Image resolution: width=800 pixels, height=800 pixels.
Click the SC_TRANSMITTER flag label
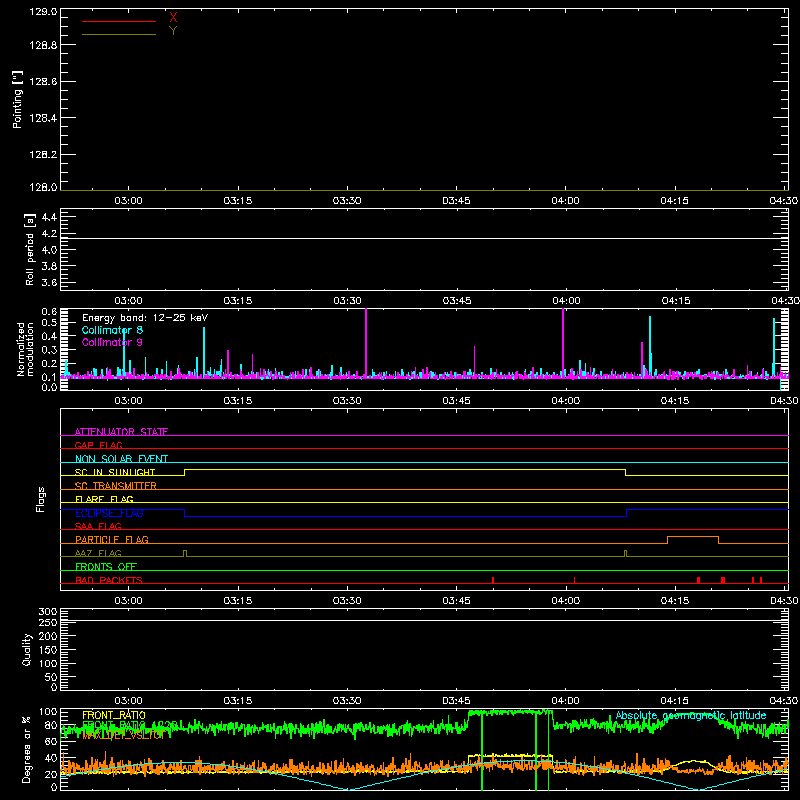[116, 485]
